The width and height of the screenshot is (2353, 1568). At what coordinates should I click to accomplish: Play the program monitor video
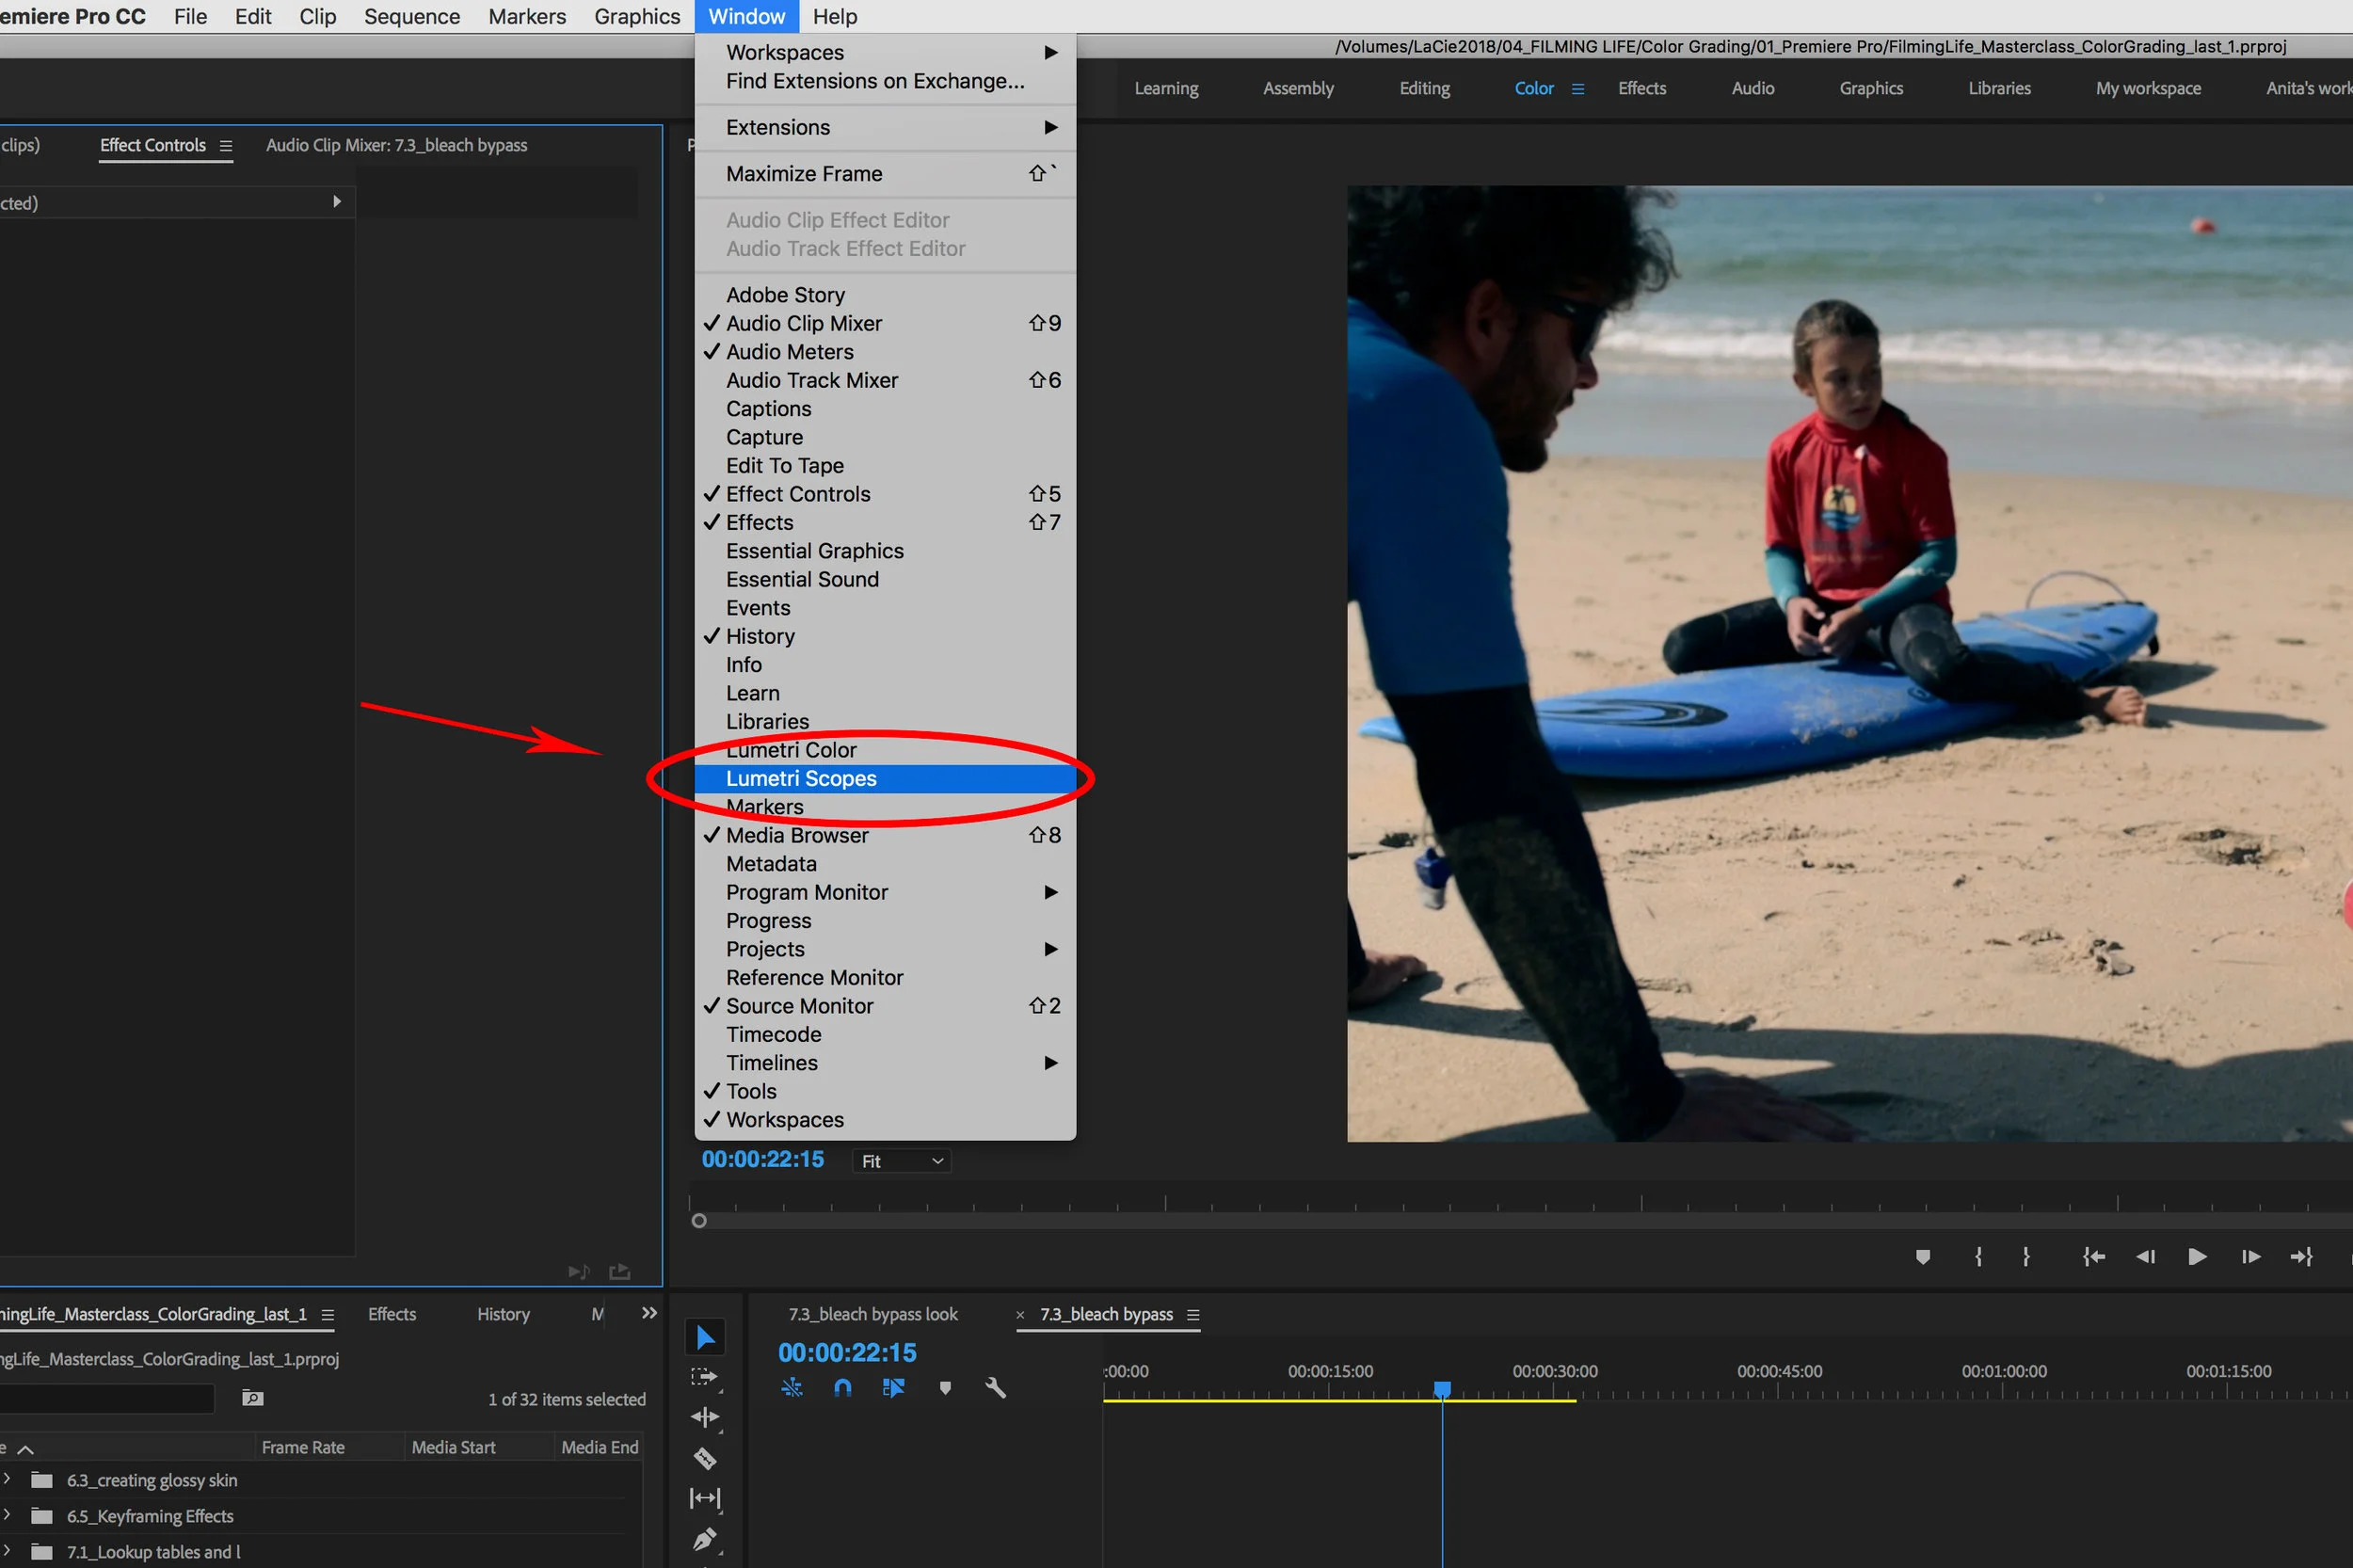[2197, 1257]
